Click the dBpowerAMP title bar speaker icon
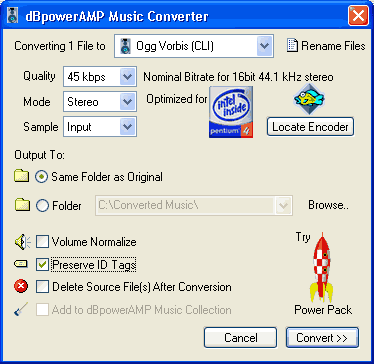 click(12, 16)
